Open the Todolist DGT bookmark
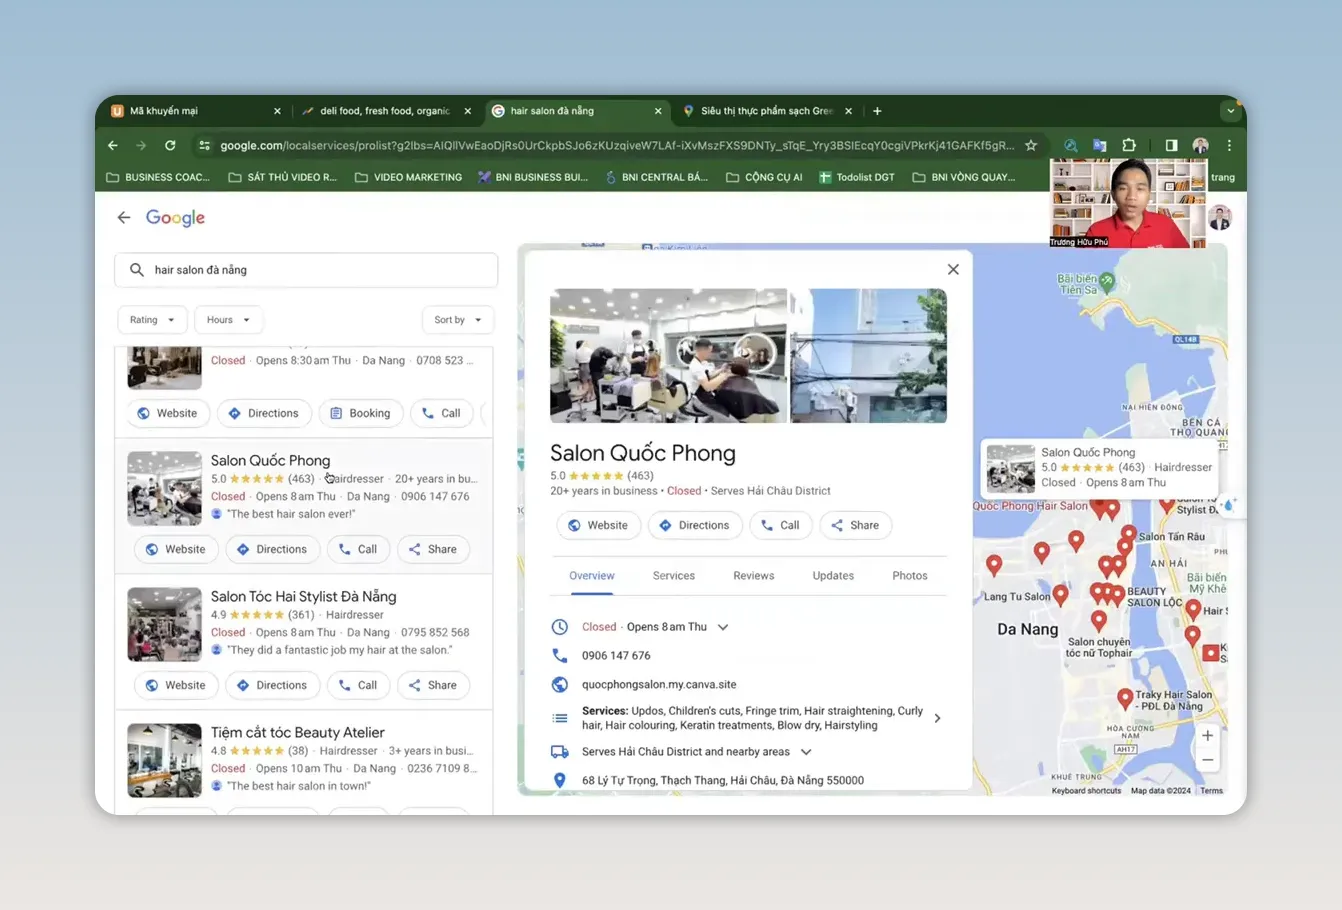Screen dimensions: 1342x910 tap(857, 177)
